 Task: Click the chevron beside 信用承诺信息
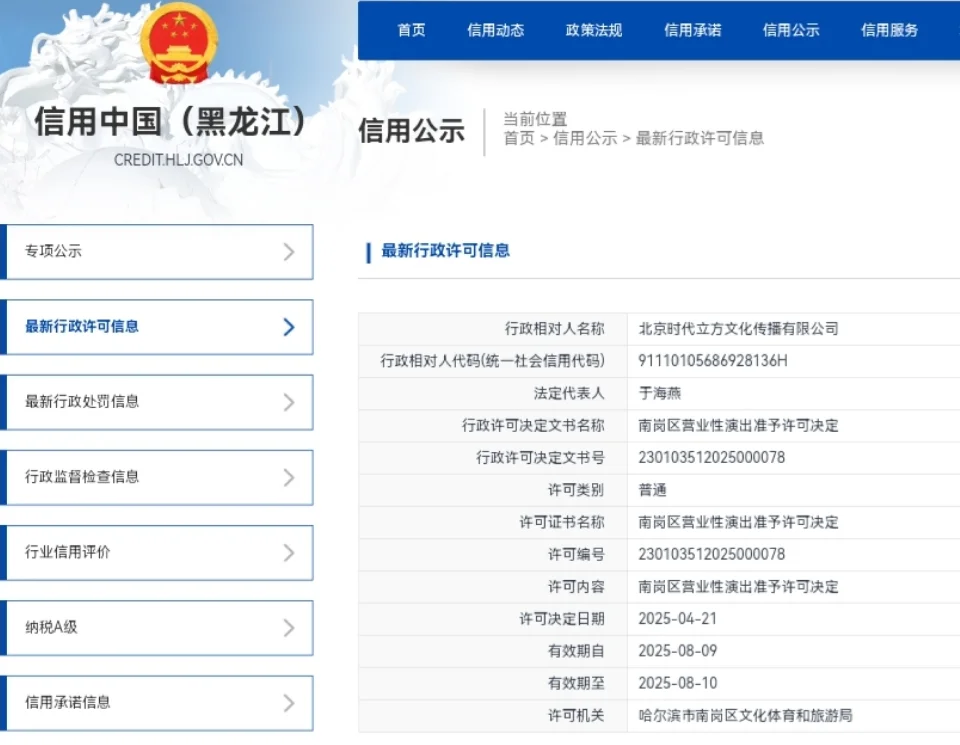[288, 702]
